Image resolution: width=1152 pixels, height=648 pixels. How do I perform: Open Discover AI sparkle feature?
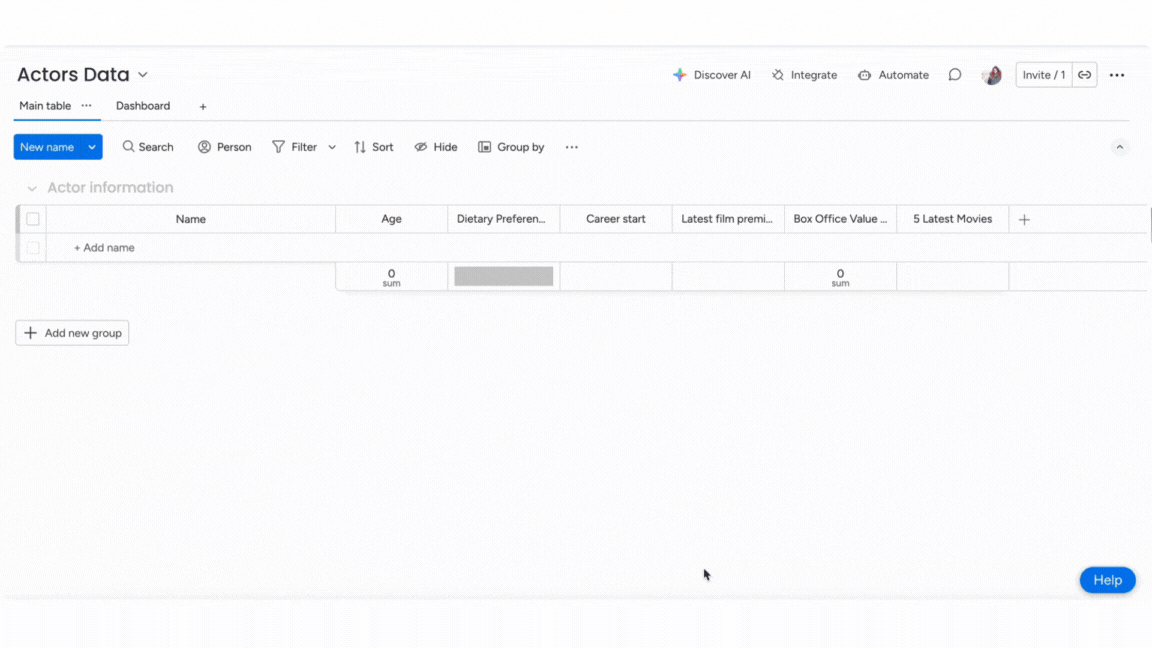[711, 75]
